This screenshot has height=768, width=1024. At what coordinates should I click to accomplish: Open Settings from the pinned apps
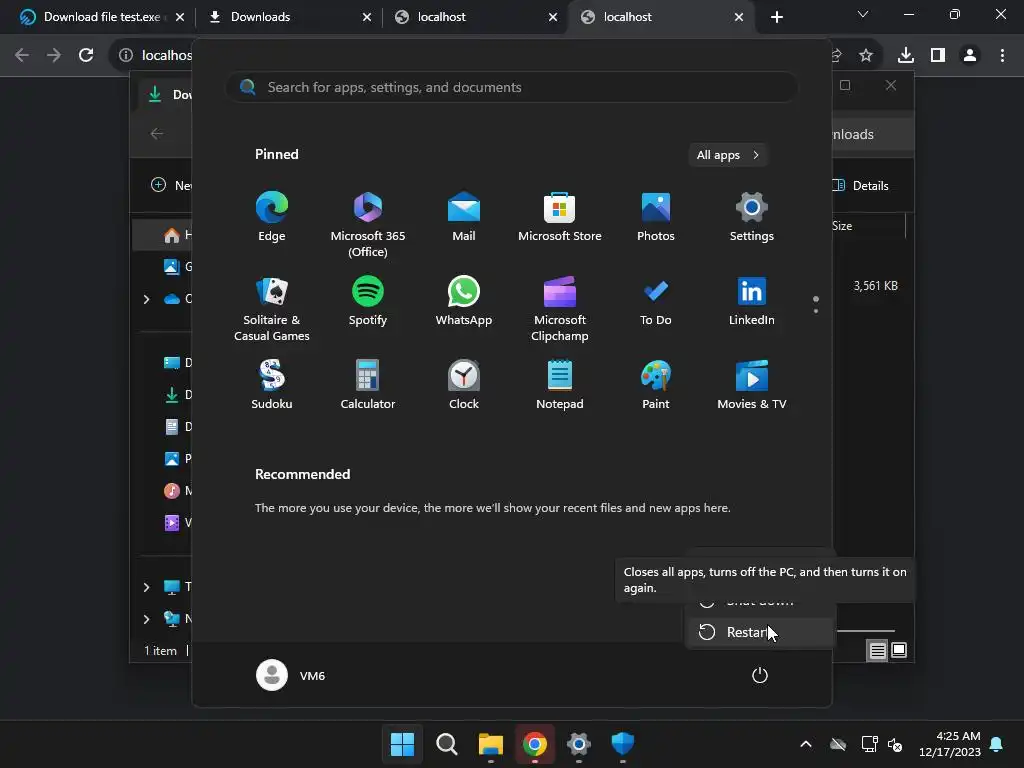752,217
